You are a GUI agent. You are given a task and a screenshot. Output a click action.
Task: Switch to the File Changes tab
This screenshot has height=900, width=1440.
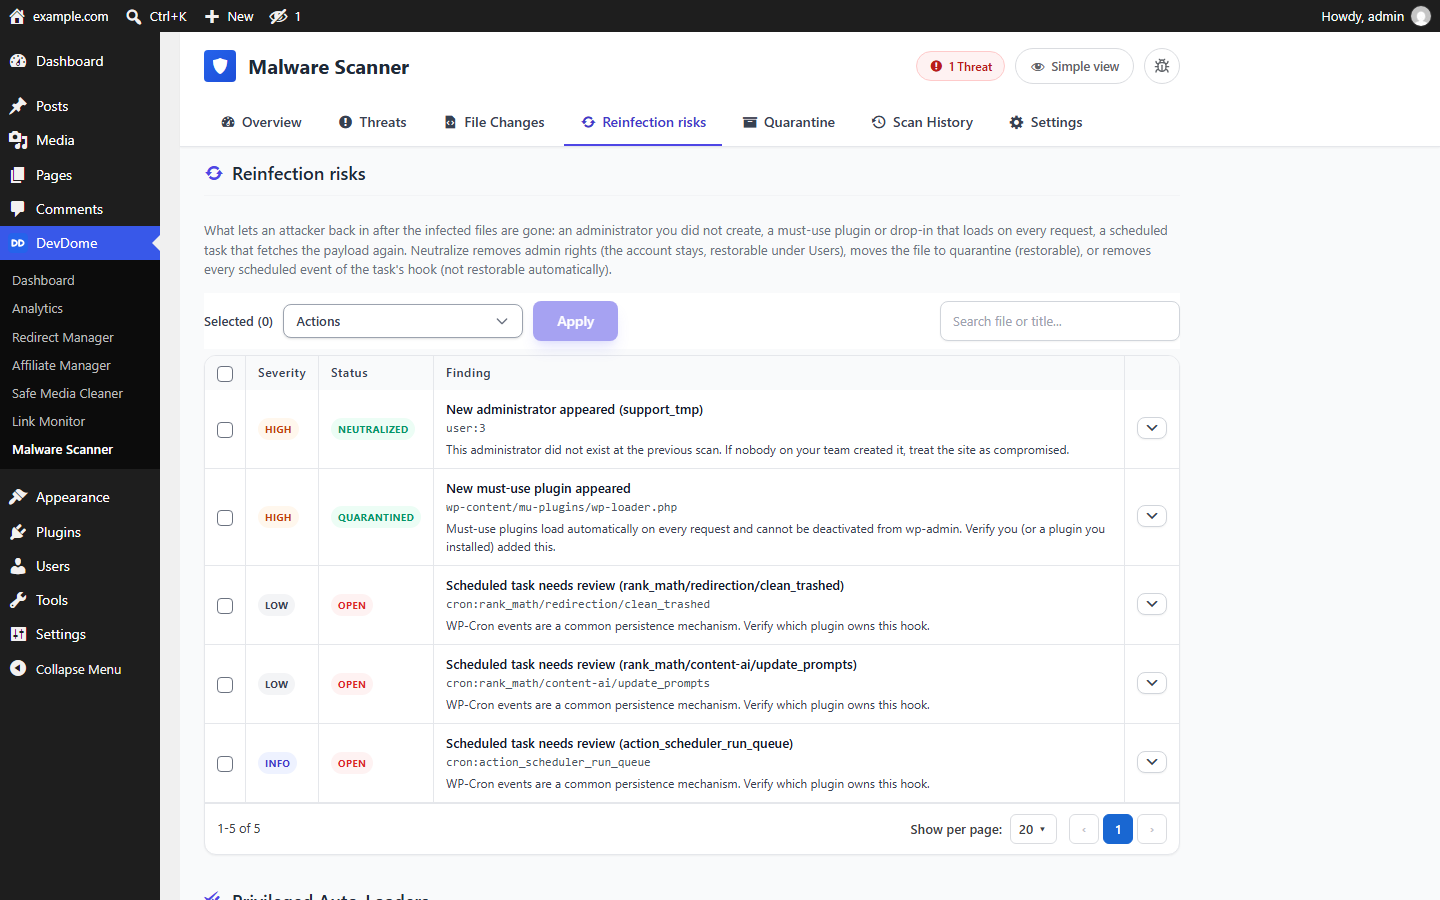[494, 122]
